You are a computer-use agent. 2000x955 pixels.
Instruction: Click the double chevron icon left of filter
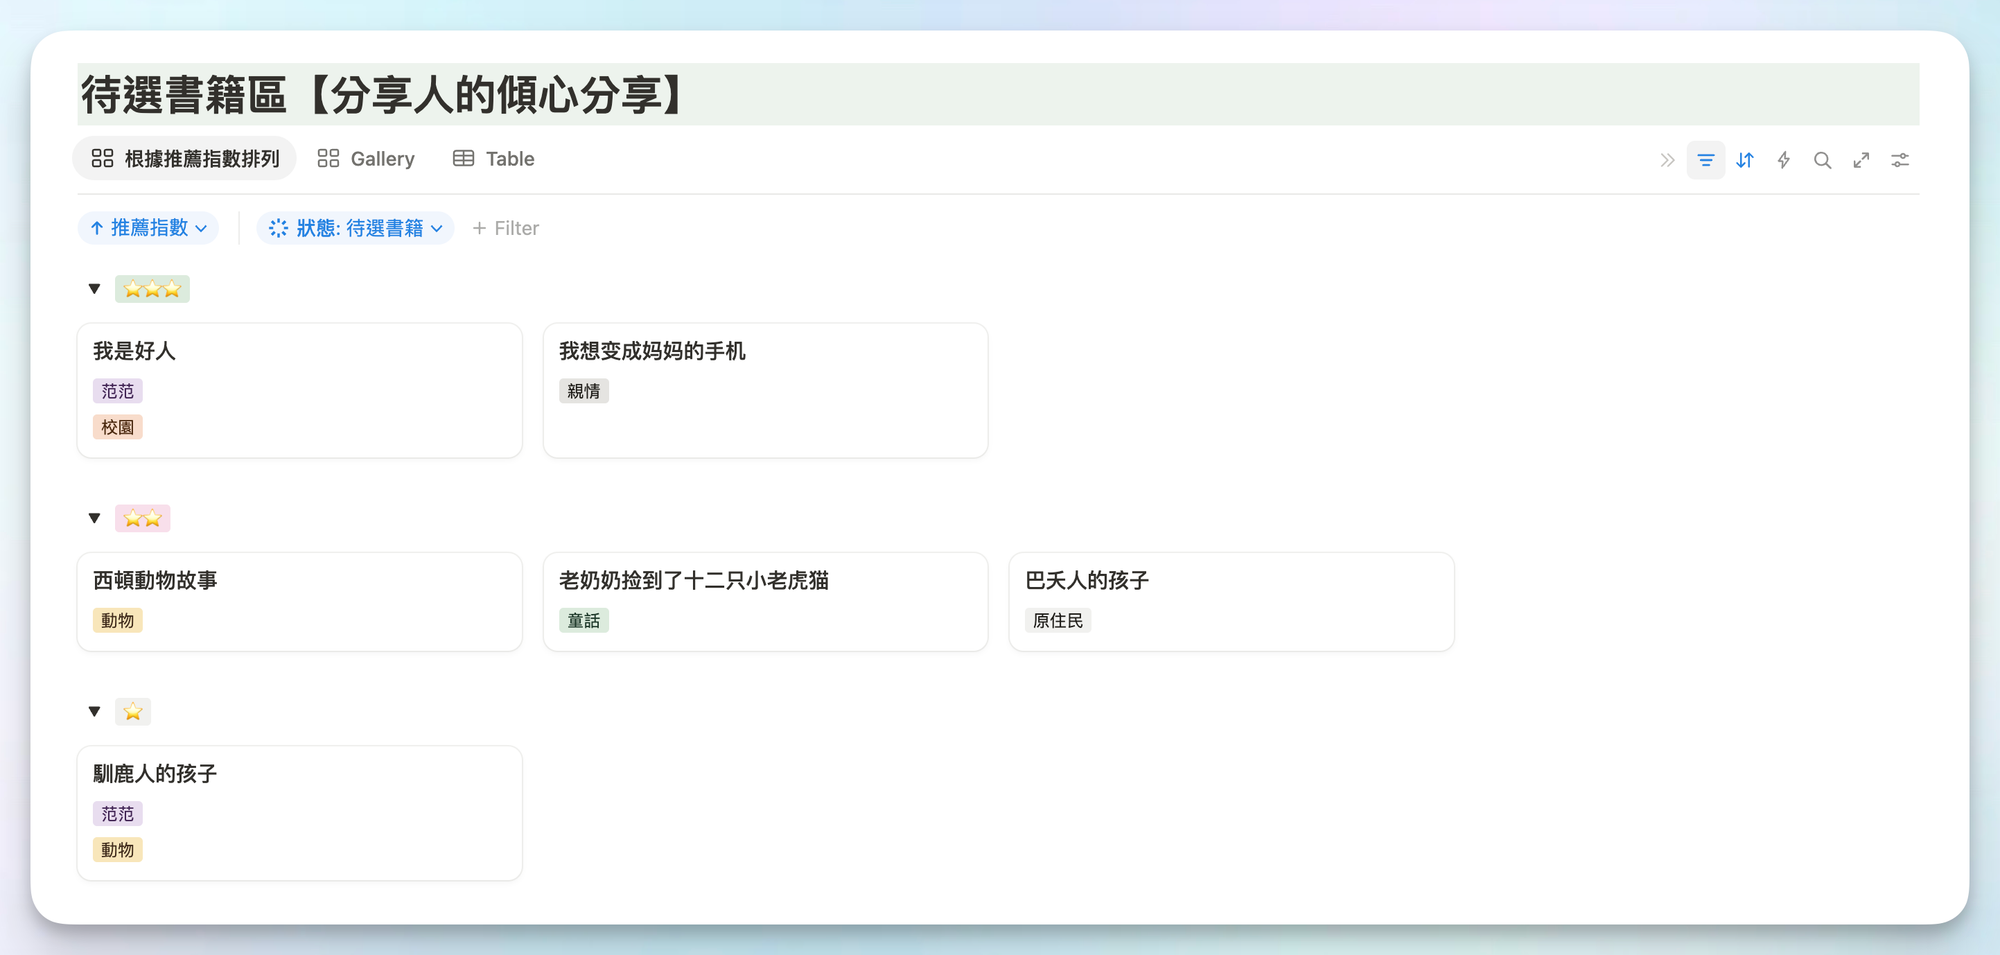(1667, 160)
